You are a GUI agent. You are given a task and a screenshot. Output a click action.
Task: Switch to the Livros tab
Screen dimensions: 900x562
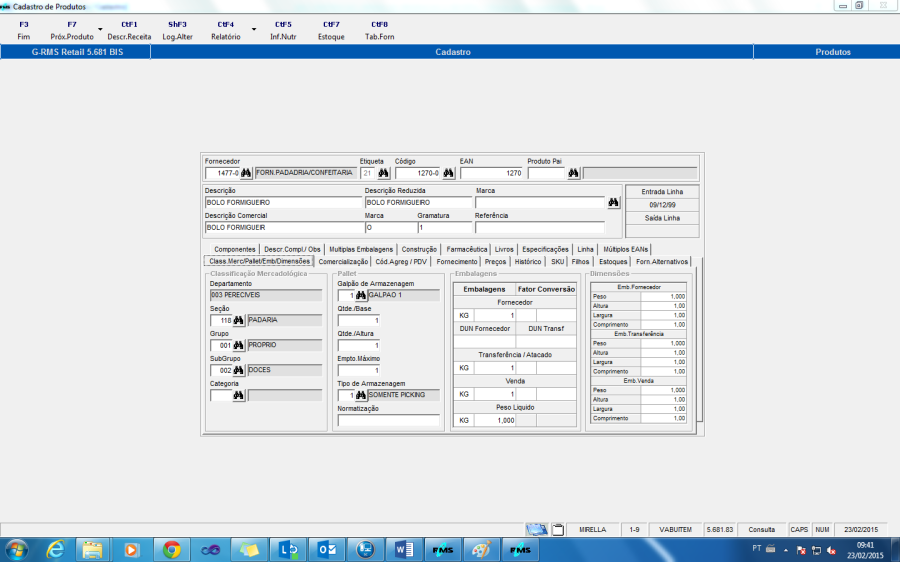click(504, 249)
